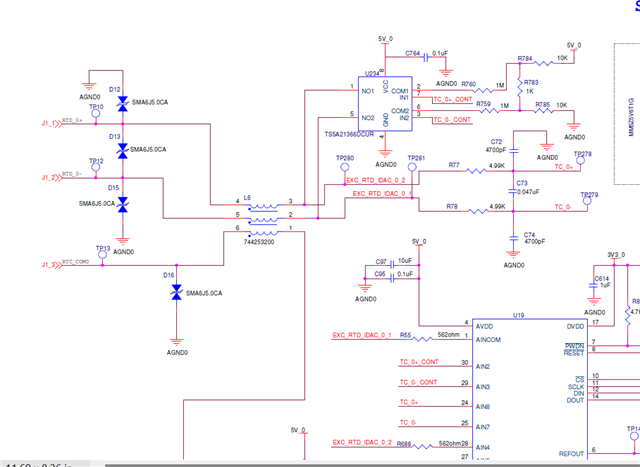Select the TP10 test point circle

[96, 113]
